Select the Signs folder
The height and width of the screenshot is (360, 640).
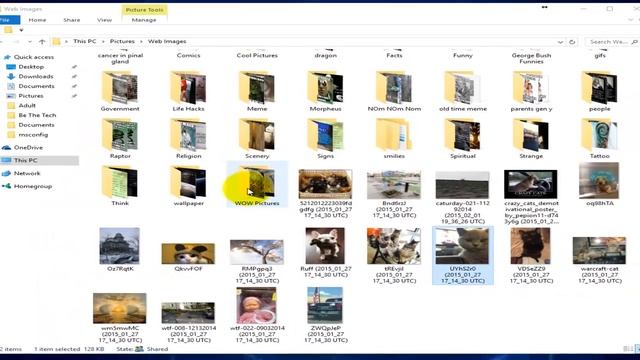pyautogui.click(x=325, y=139)
